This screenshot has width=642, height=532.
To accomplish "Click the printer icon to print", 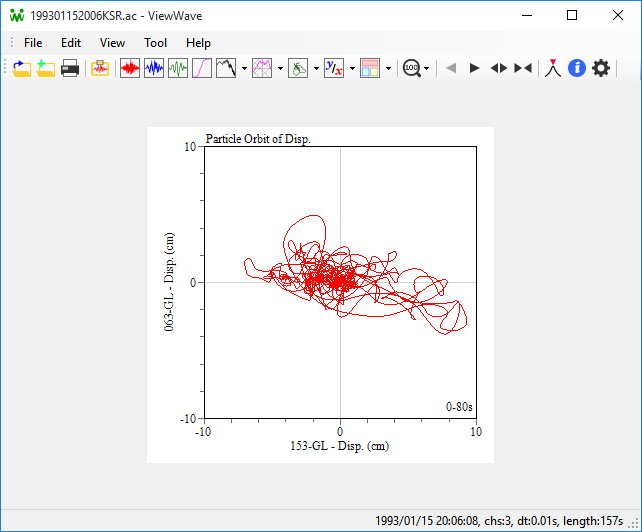I will tap(70, 68).
